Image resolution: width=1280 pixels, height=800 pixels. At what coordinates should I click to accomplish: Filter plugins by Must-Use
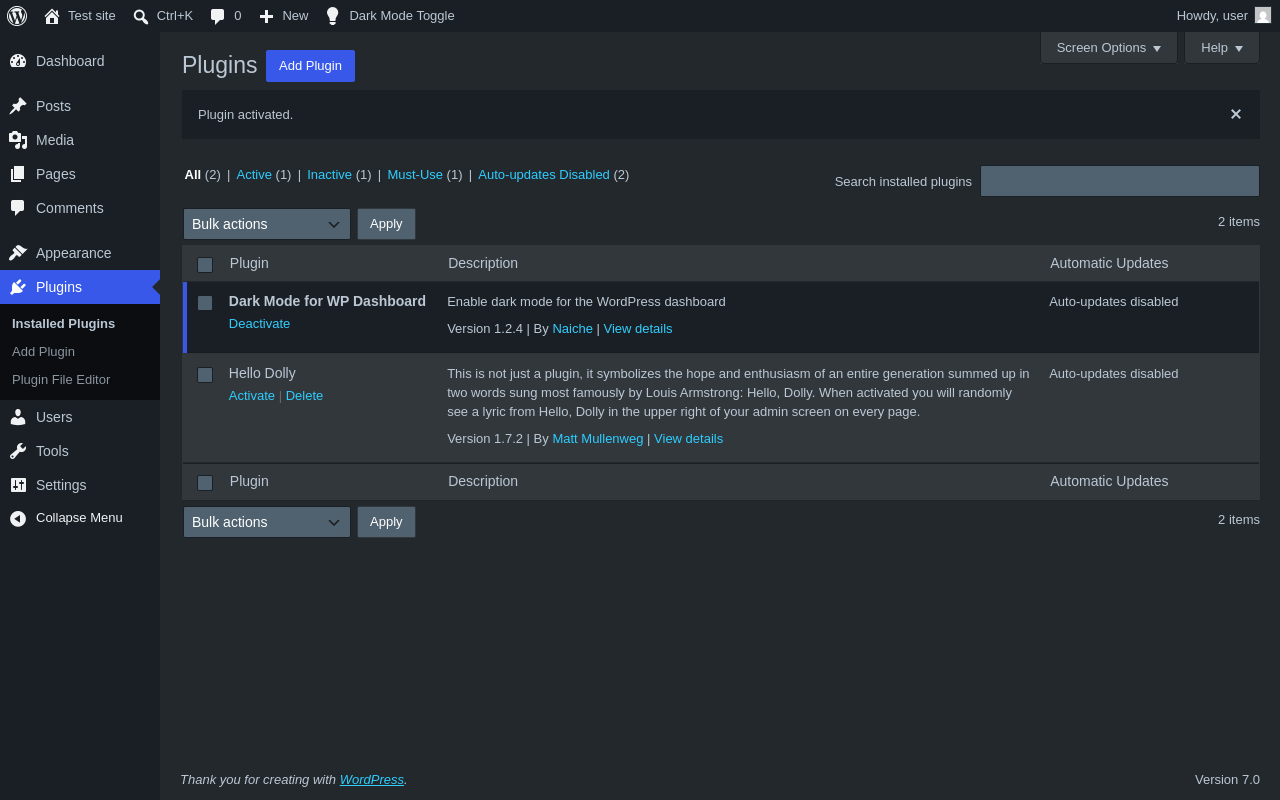click(415, 174)
